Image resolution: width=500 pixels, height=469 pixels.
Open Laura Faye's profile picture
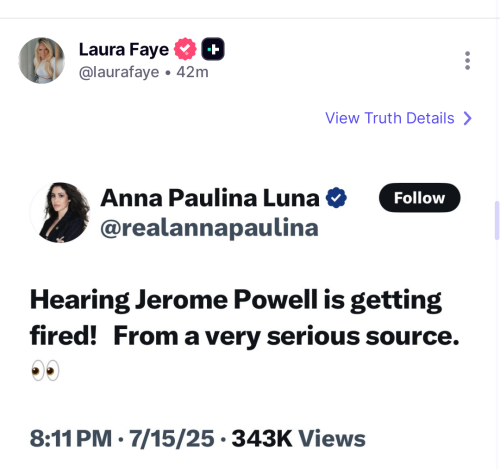point(42,60)
